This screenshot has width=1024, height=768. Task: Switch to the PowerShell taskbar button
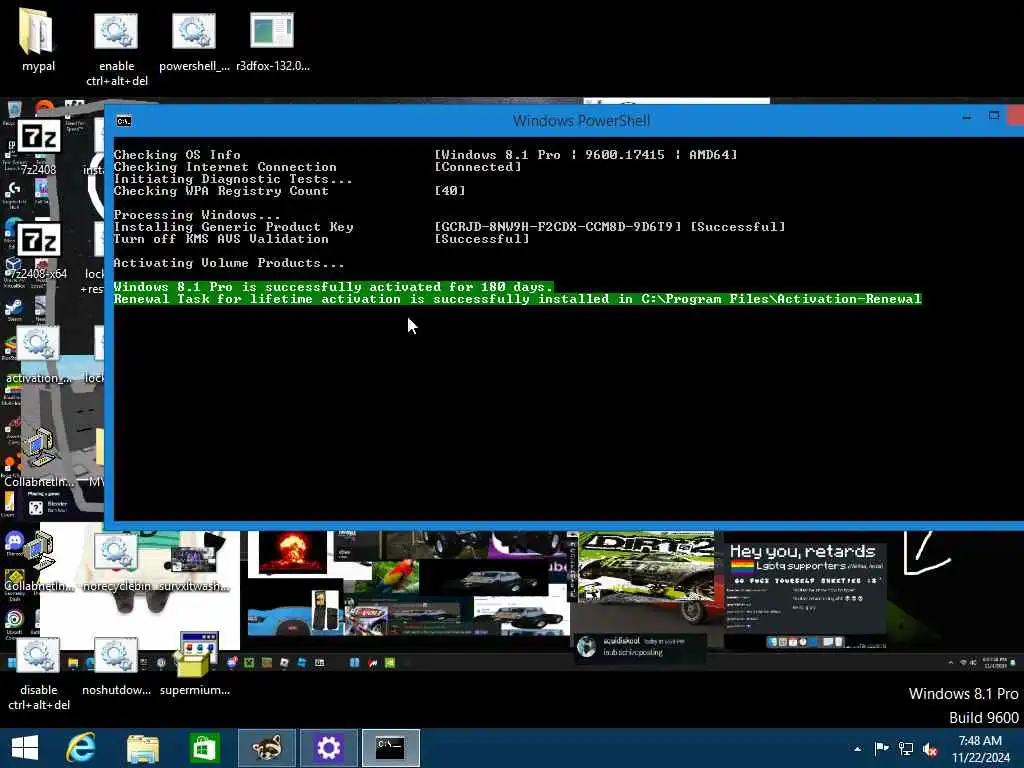[x=391, y=748]
